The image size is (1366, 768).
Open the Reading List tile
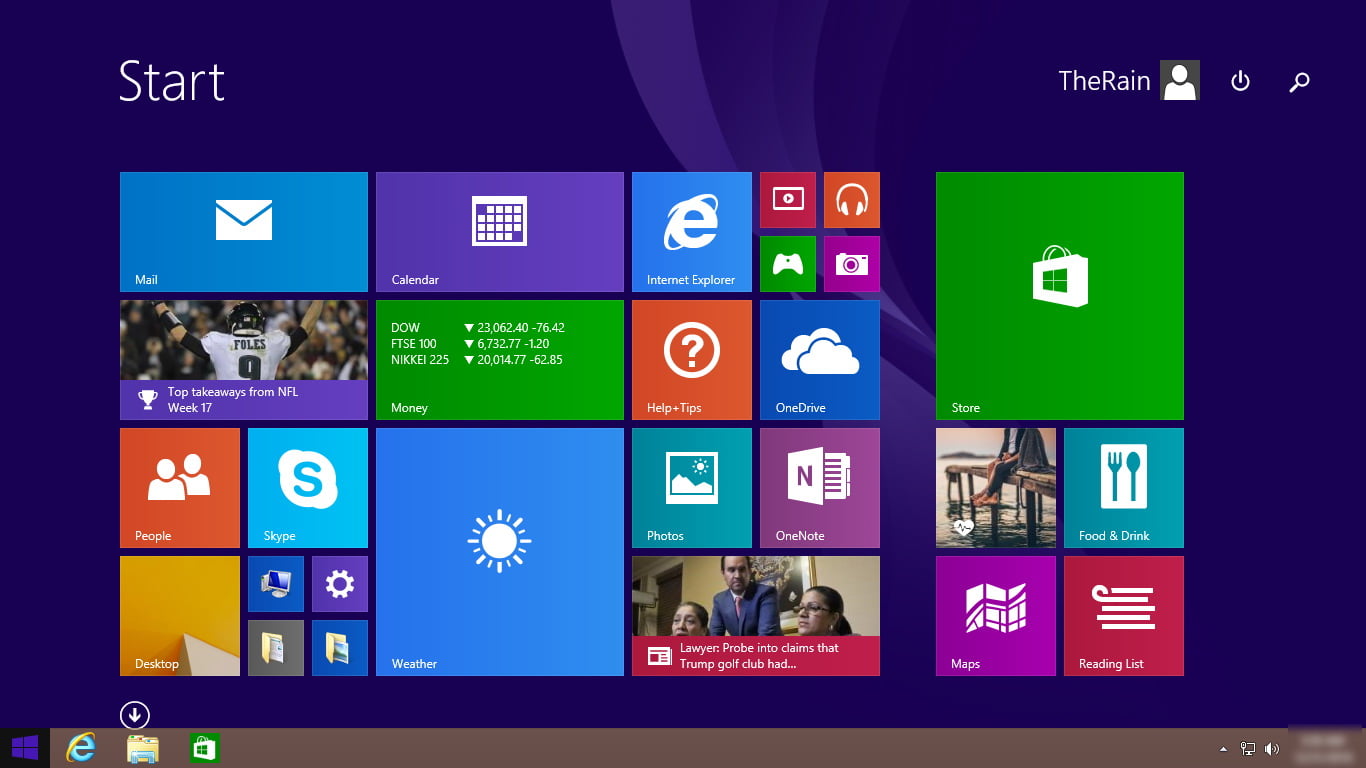click(x=1124, y=616)
